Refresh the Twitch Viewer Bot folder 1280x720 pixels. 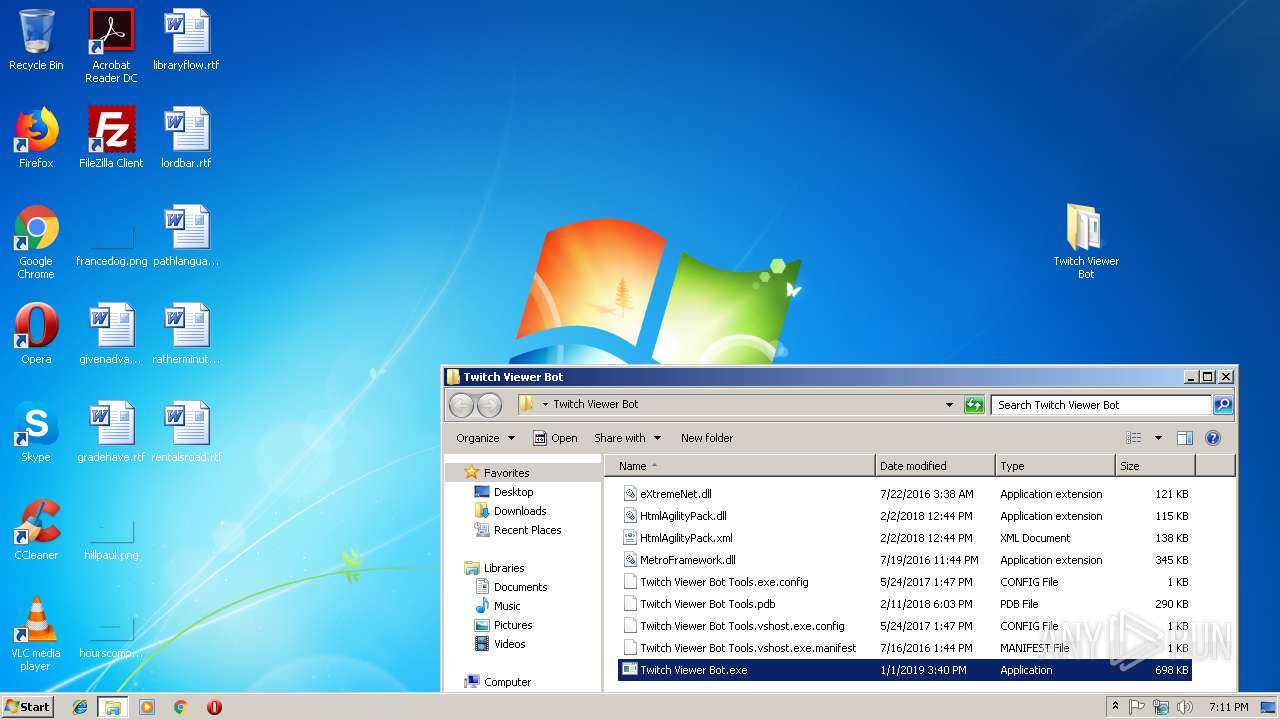(974, 405)
